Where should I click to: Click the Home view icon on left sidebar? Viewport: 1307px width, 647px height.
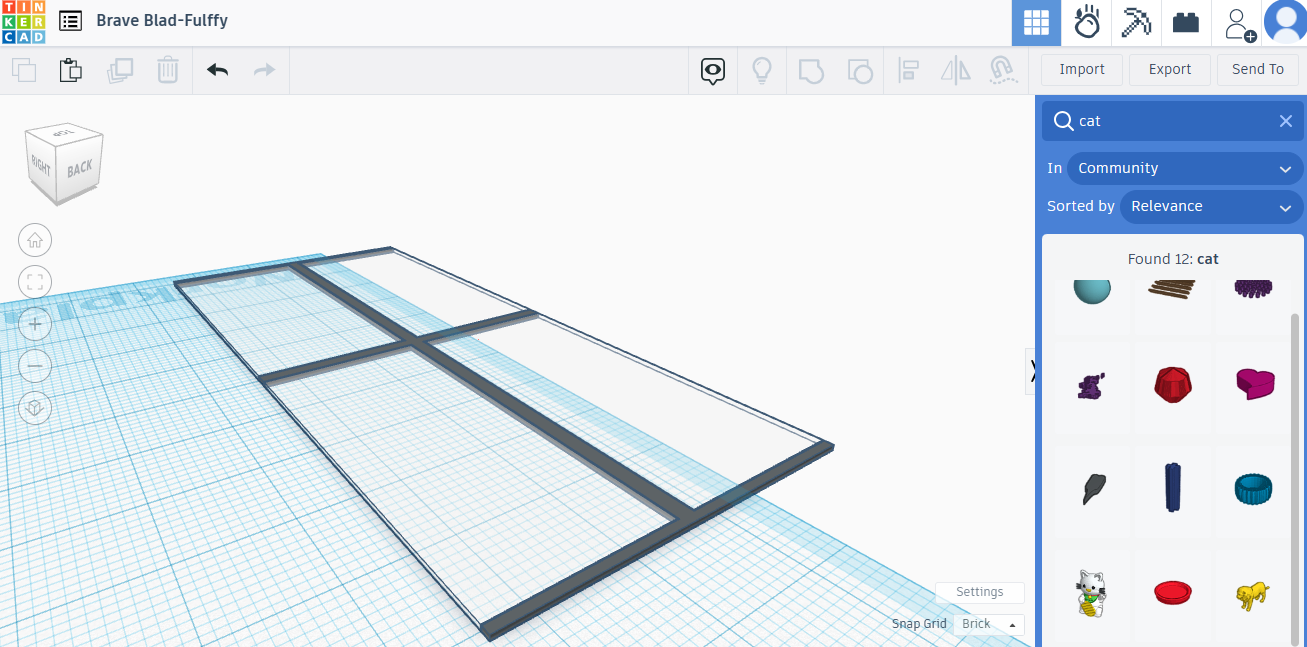pos(35,240)
